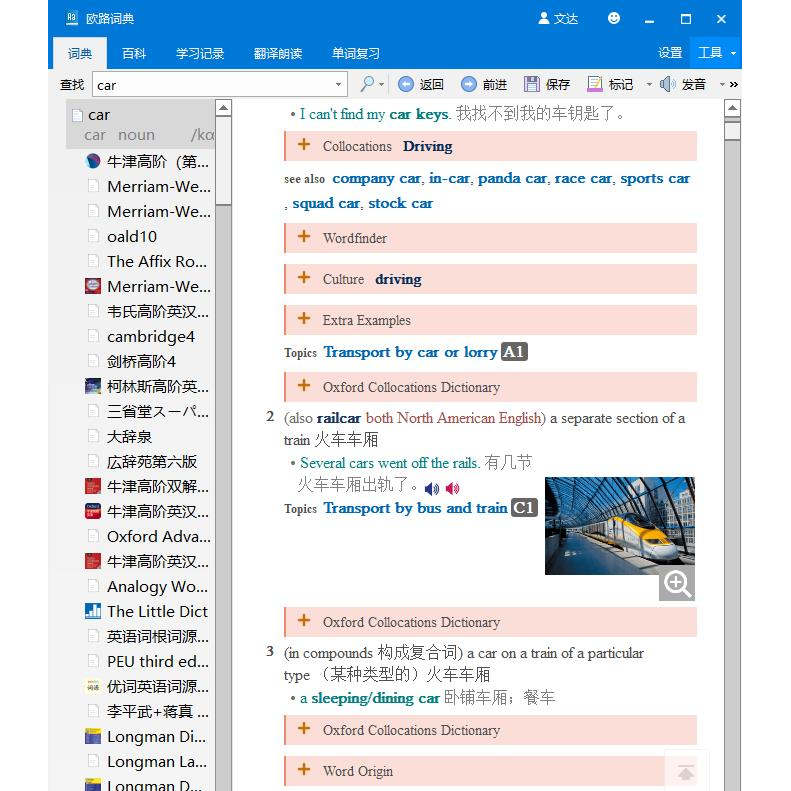The width and height of the screenshot is (791, 791).
Task: Switch to the 翻译朗读 tab
Action: [x=278, y=53]
